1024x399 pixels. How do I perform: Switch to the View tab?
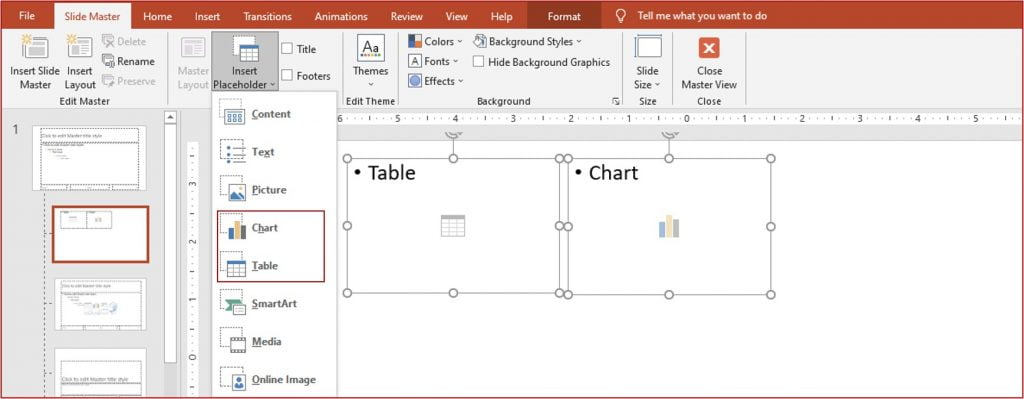[x=456, y=16]
